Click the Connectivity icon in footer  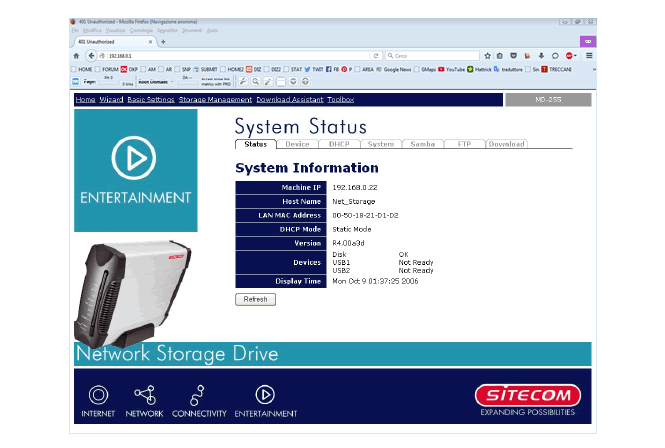[198, 394]
